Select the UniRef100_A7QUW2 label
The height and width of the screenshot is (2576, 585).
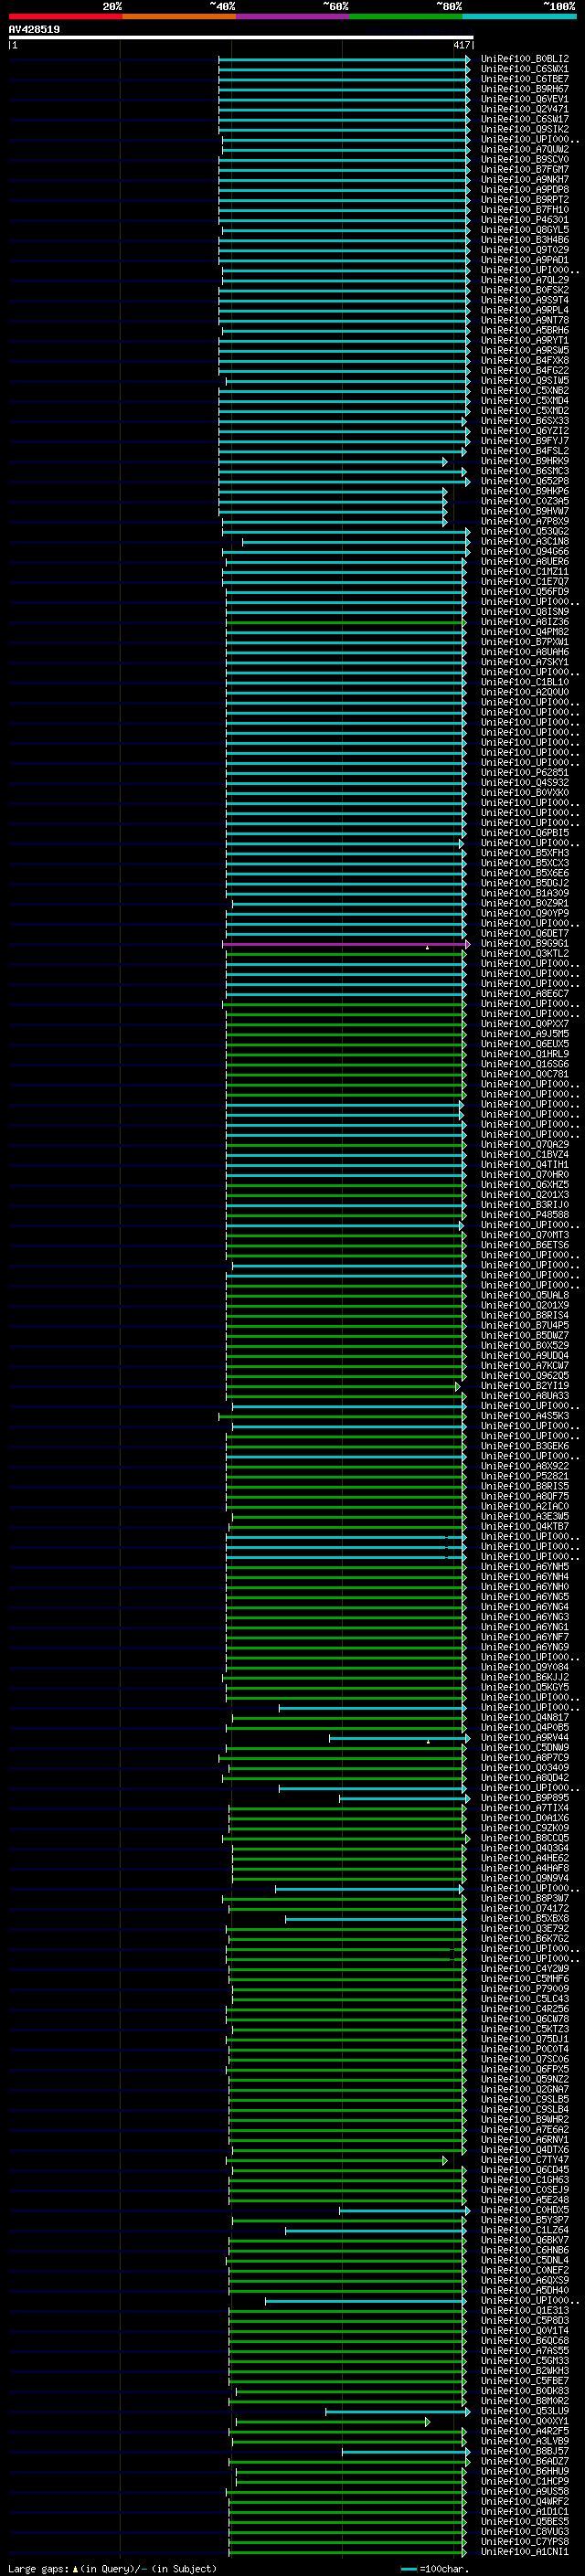click(x=525, y=149)
